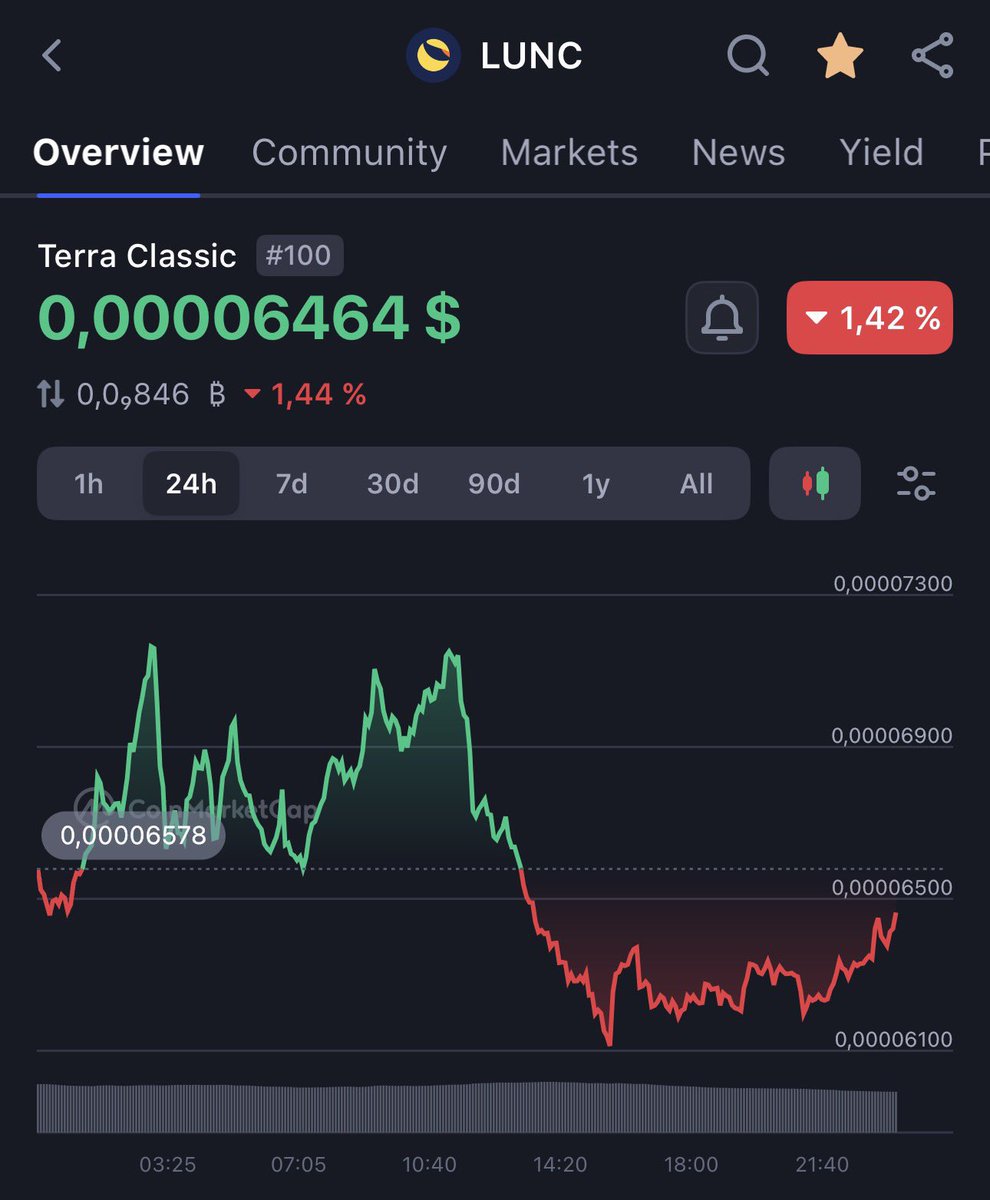Go to the News tab

coord(738,153)
